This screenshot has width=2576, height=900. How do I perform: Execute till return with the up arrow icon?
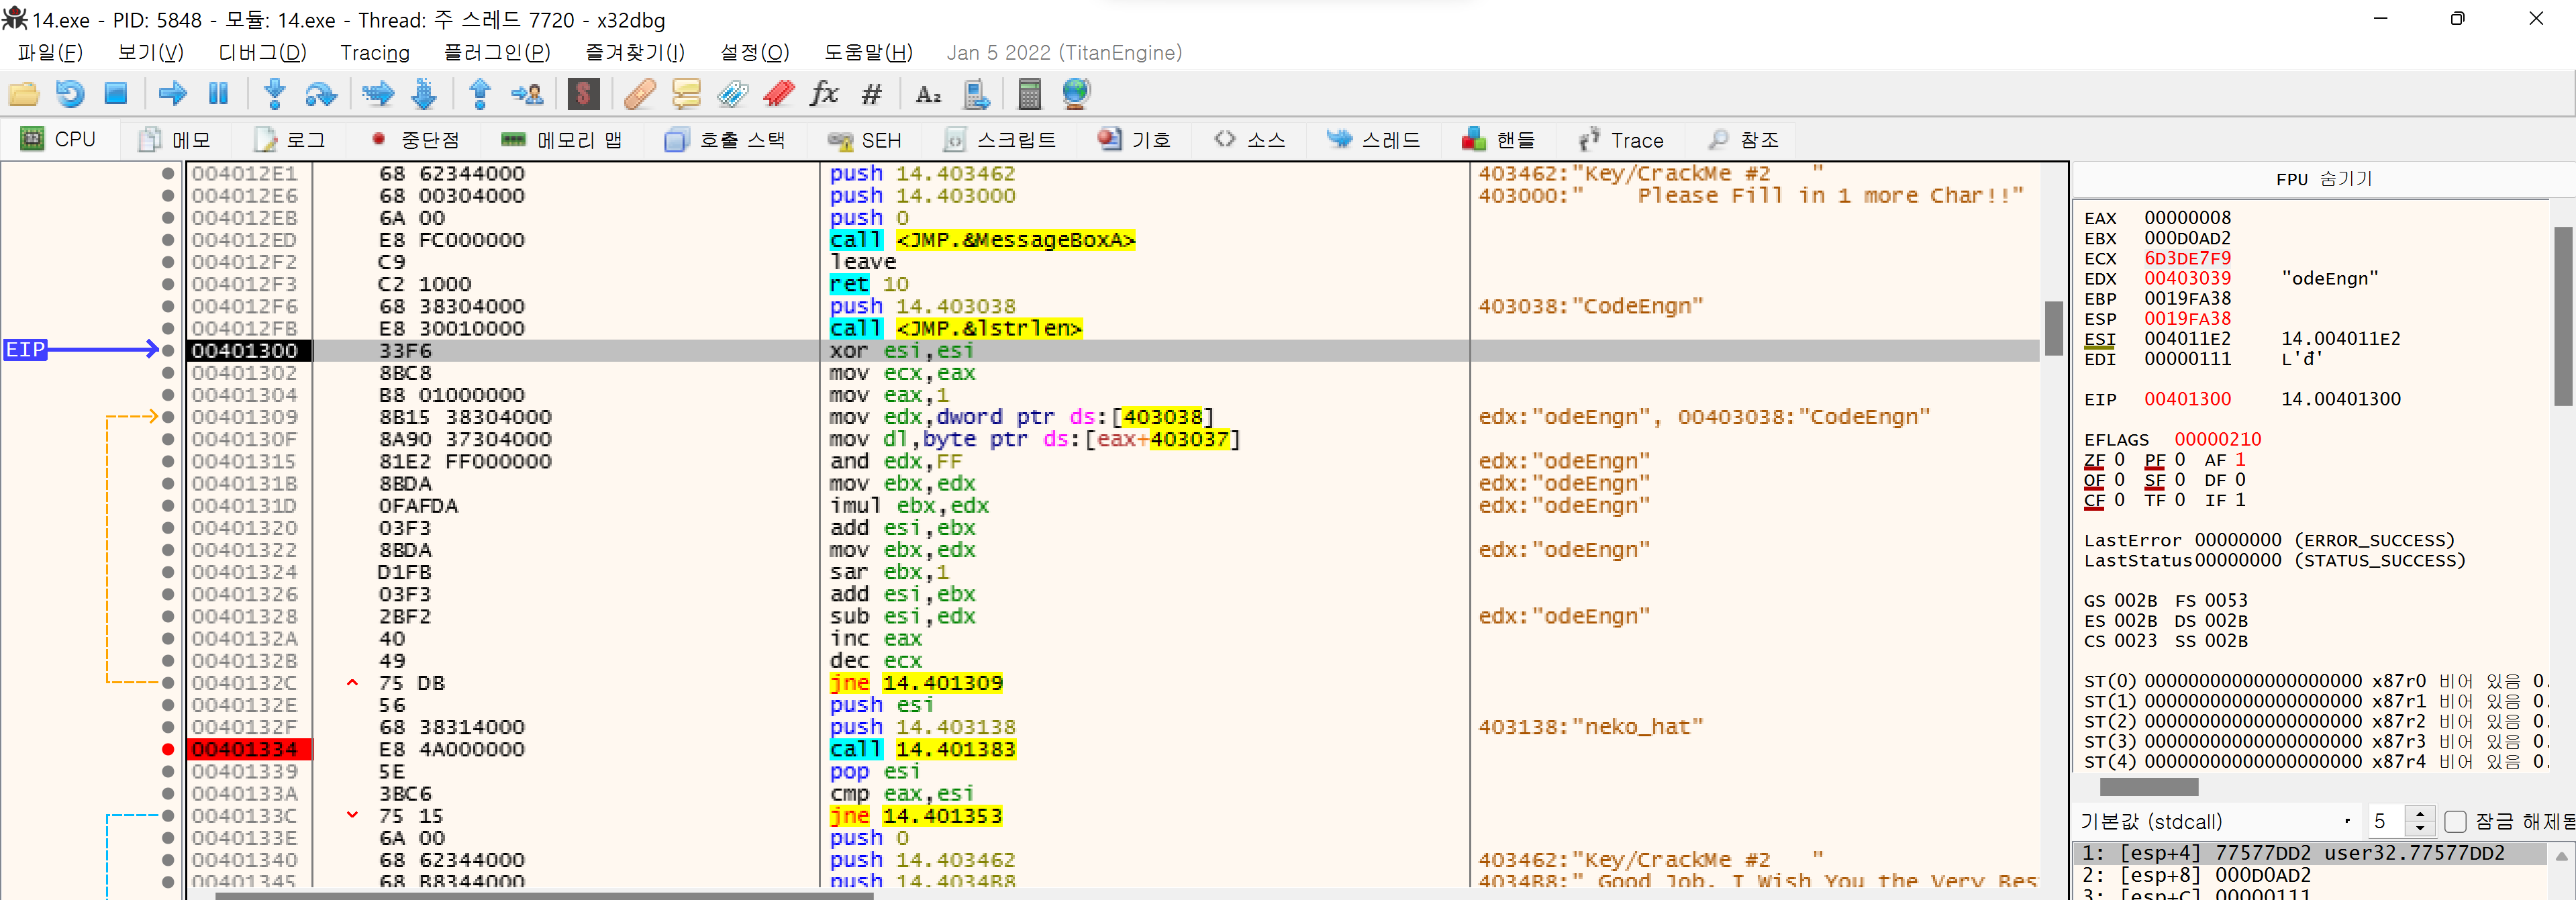pos(480,94)
